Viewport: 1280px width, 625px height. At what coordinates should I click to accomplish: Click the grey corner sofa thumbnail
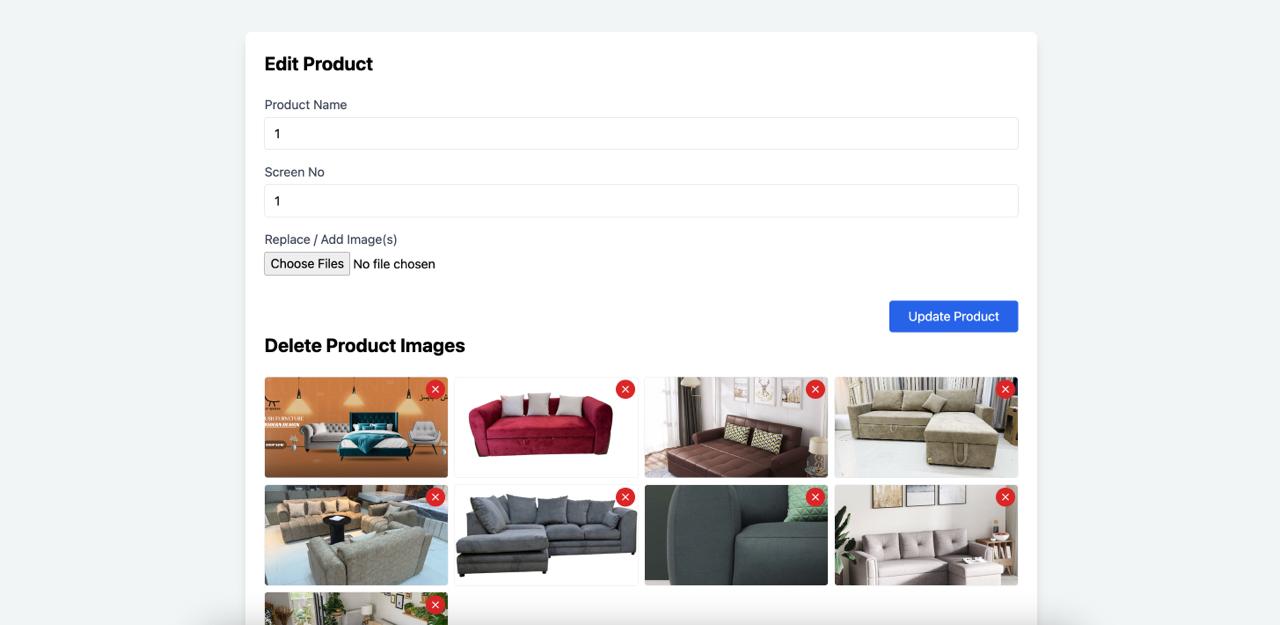pos(546,535)
